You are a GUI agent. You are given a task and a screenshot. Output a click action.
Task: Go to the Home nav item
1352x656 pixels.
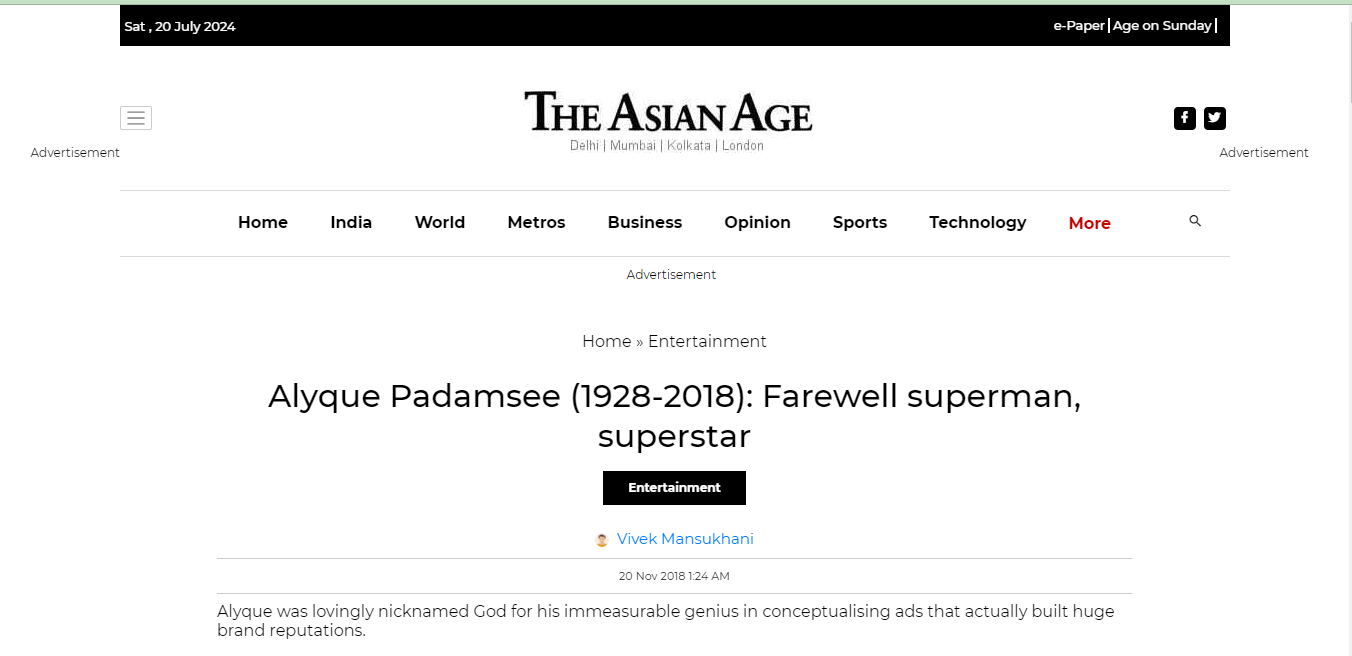pos(263,222)
